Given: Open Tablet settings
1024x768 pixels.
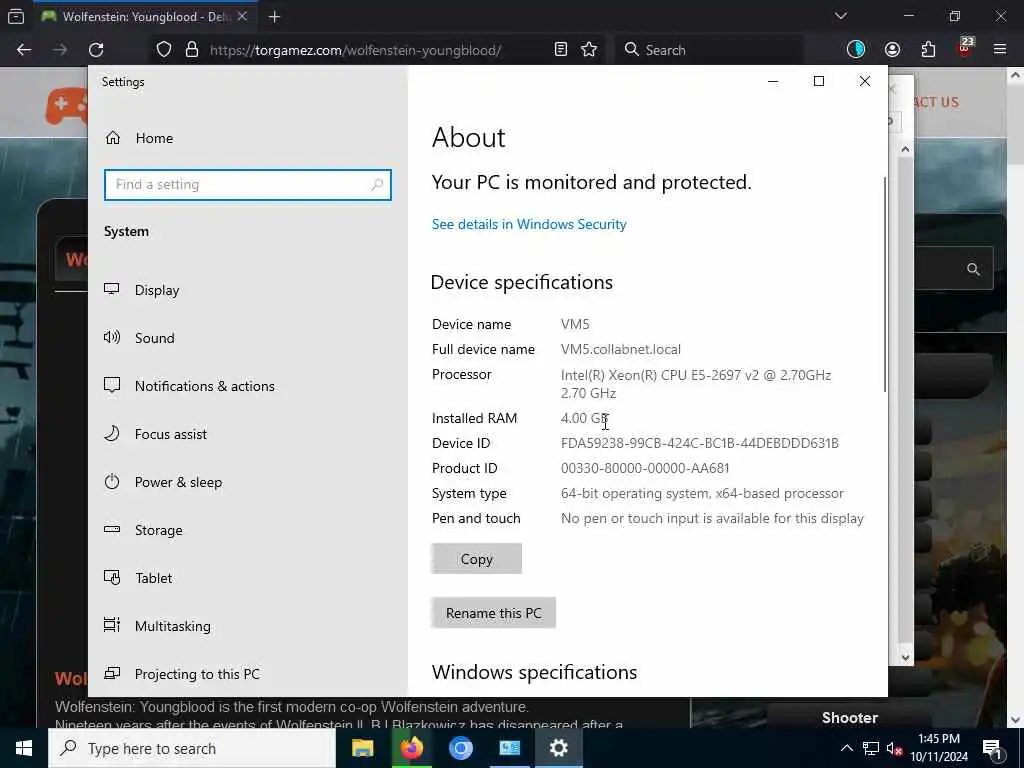Looking at the screenshot, I should pyautogui.click(x=138, y=578).
